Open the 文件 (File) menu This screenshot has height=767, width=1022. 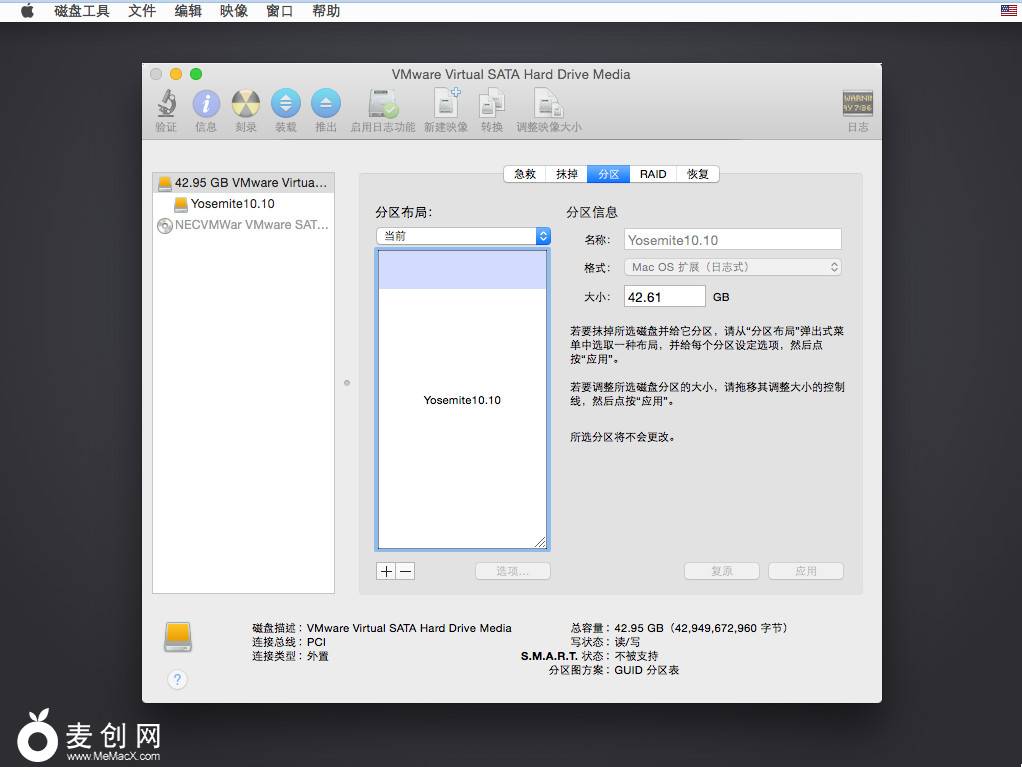[142, 11]
